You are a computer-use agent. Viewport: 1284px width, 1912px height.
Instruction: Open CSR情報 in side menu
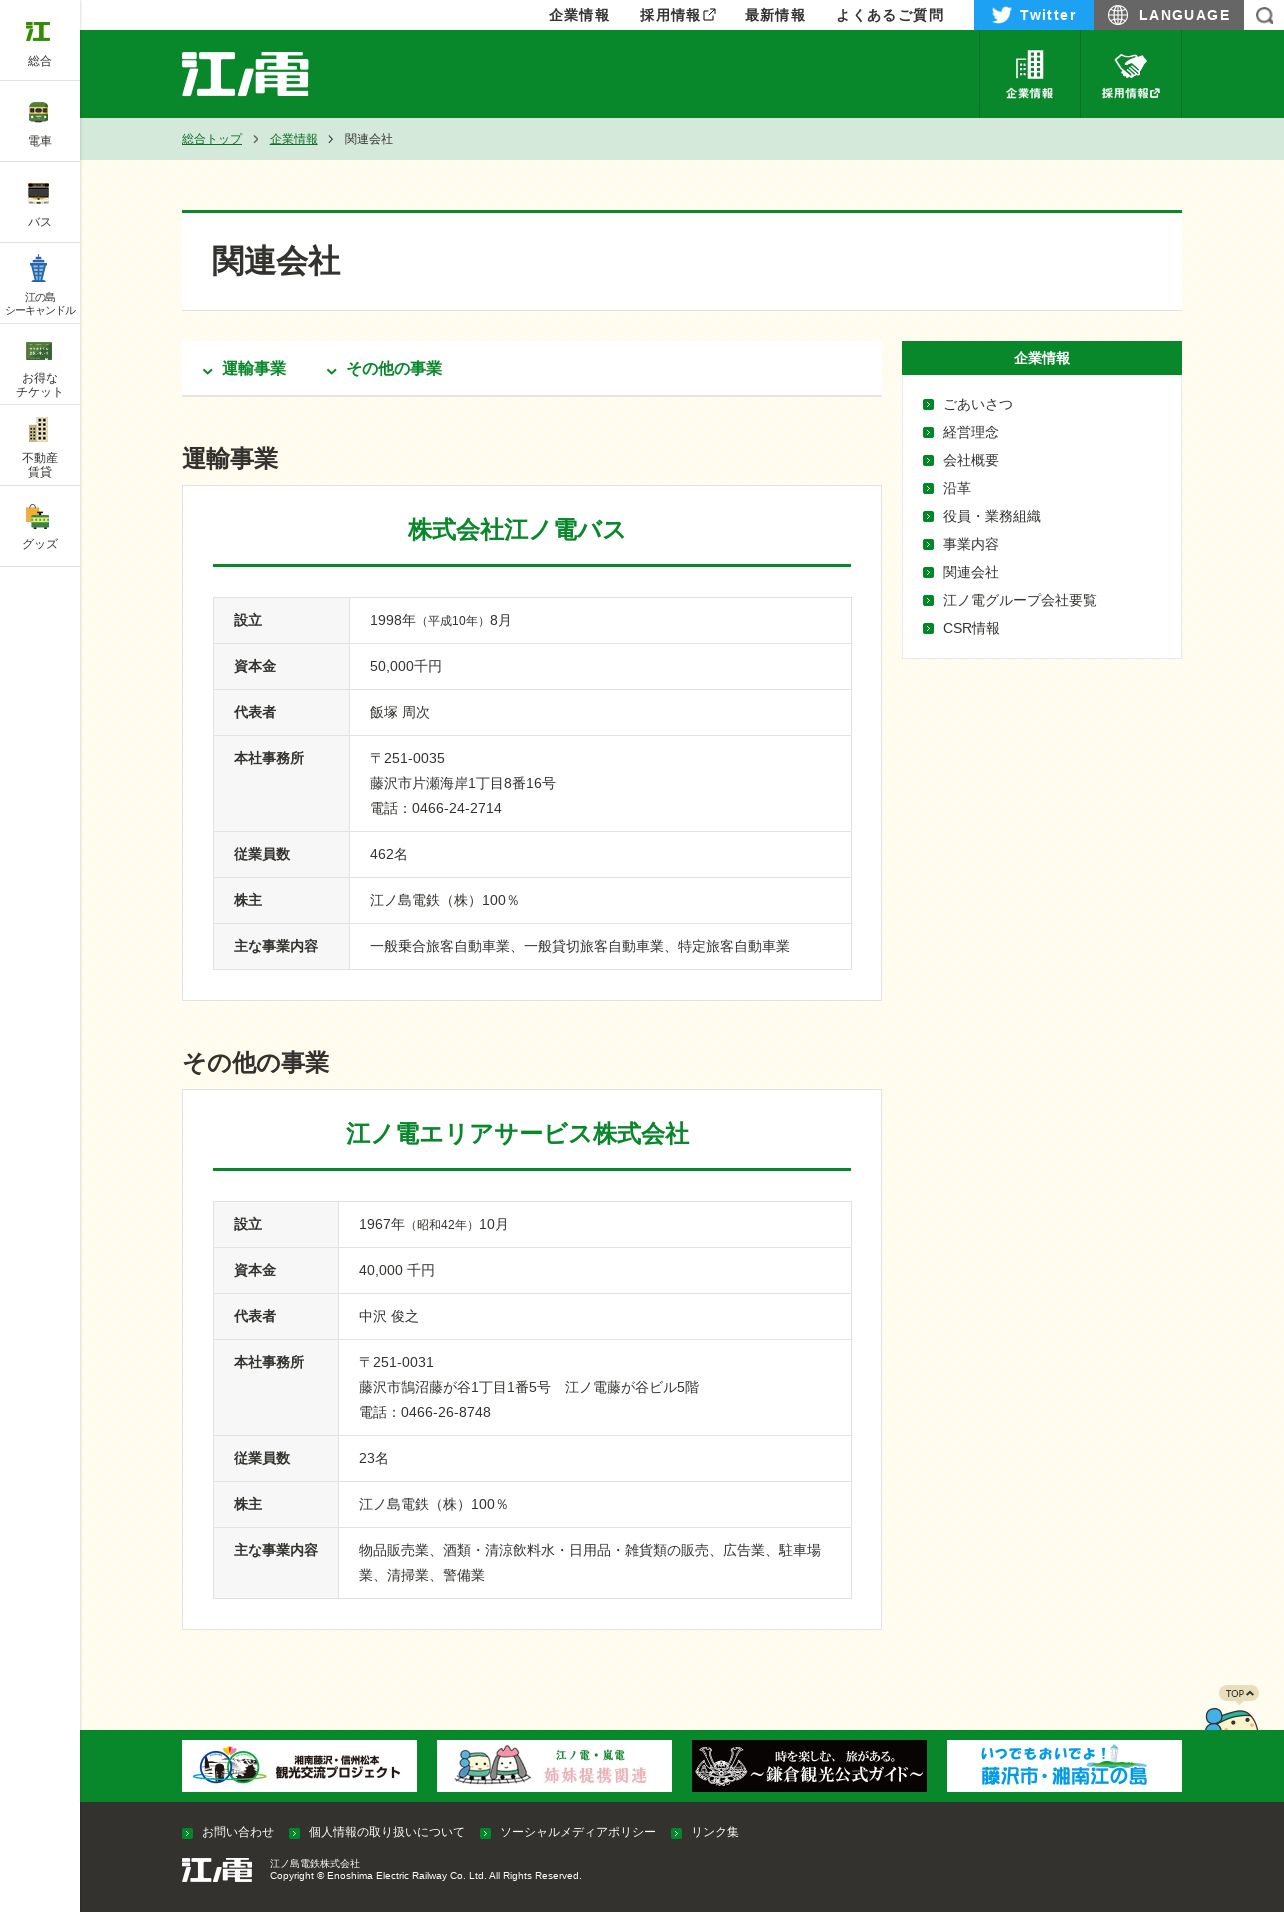pos(970,628)
